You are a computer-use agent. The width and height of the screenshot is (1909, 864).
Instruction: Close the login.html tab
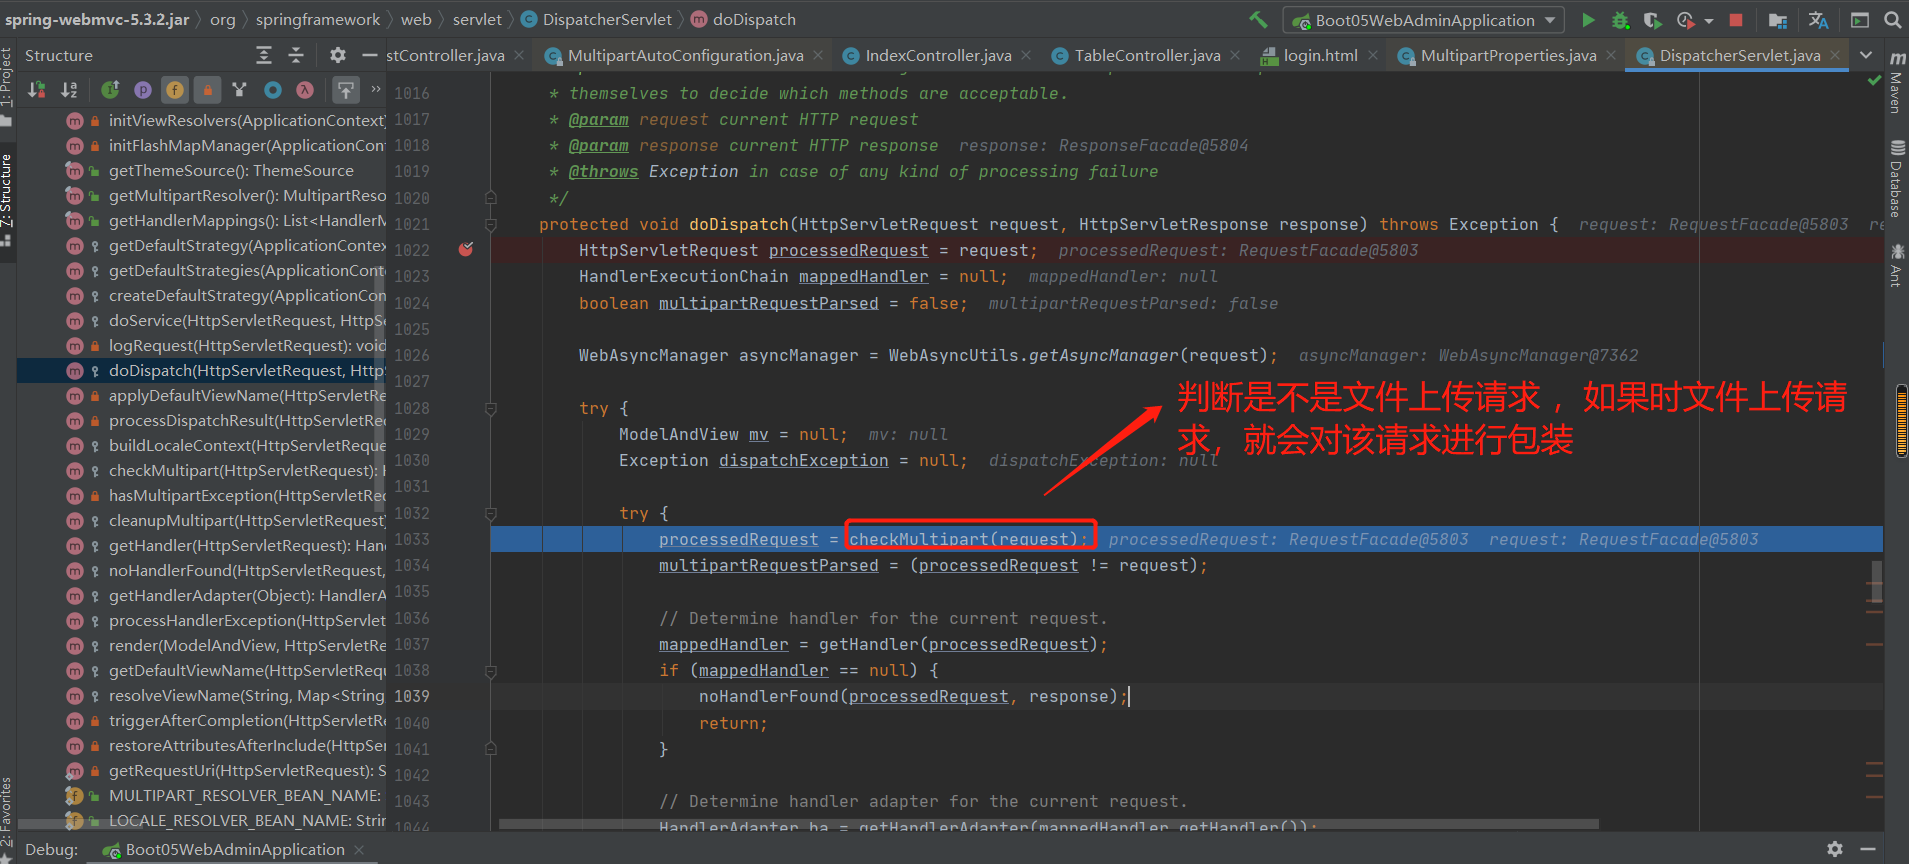pos(1373,55)
